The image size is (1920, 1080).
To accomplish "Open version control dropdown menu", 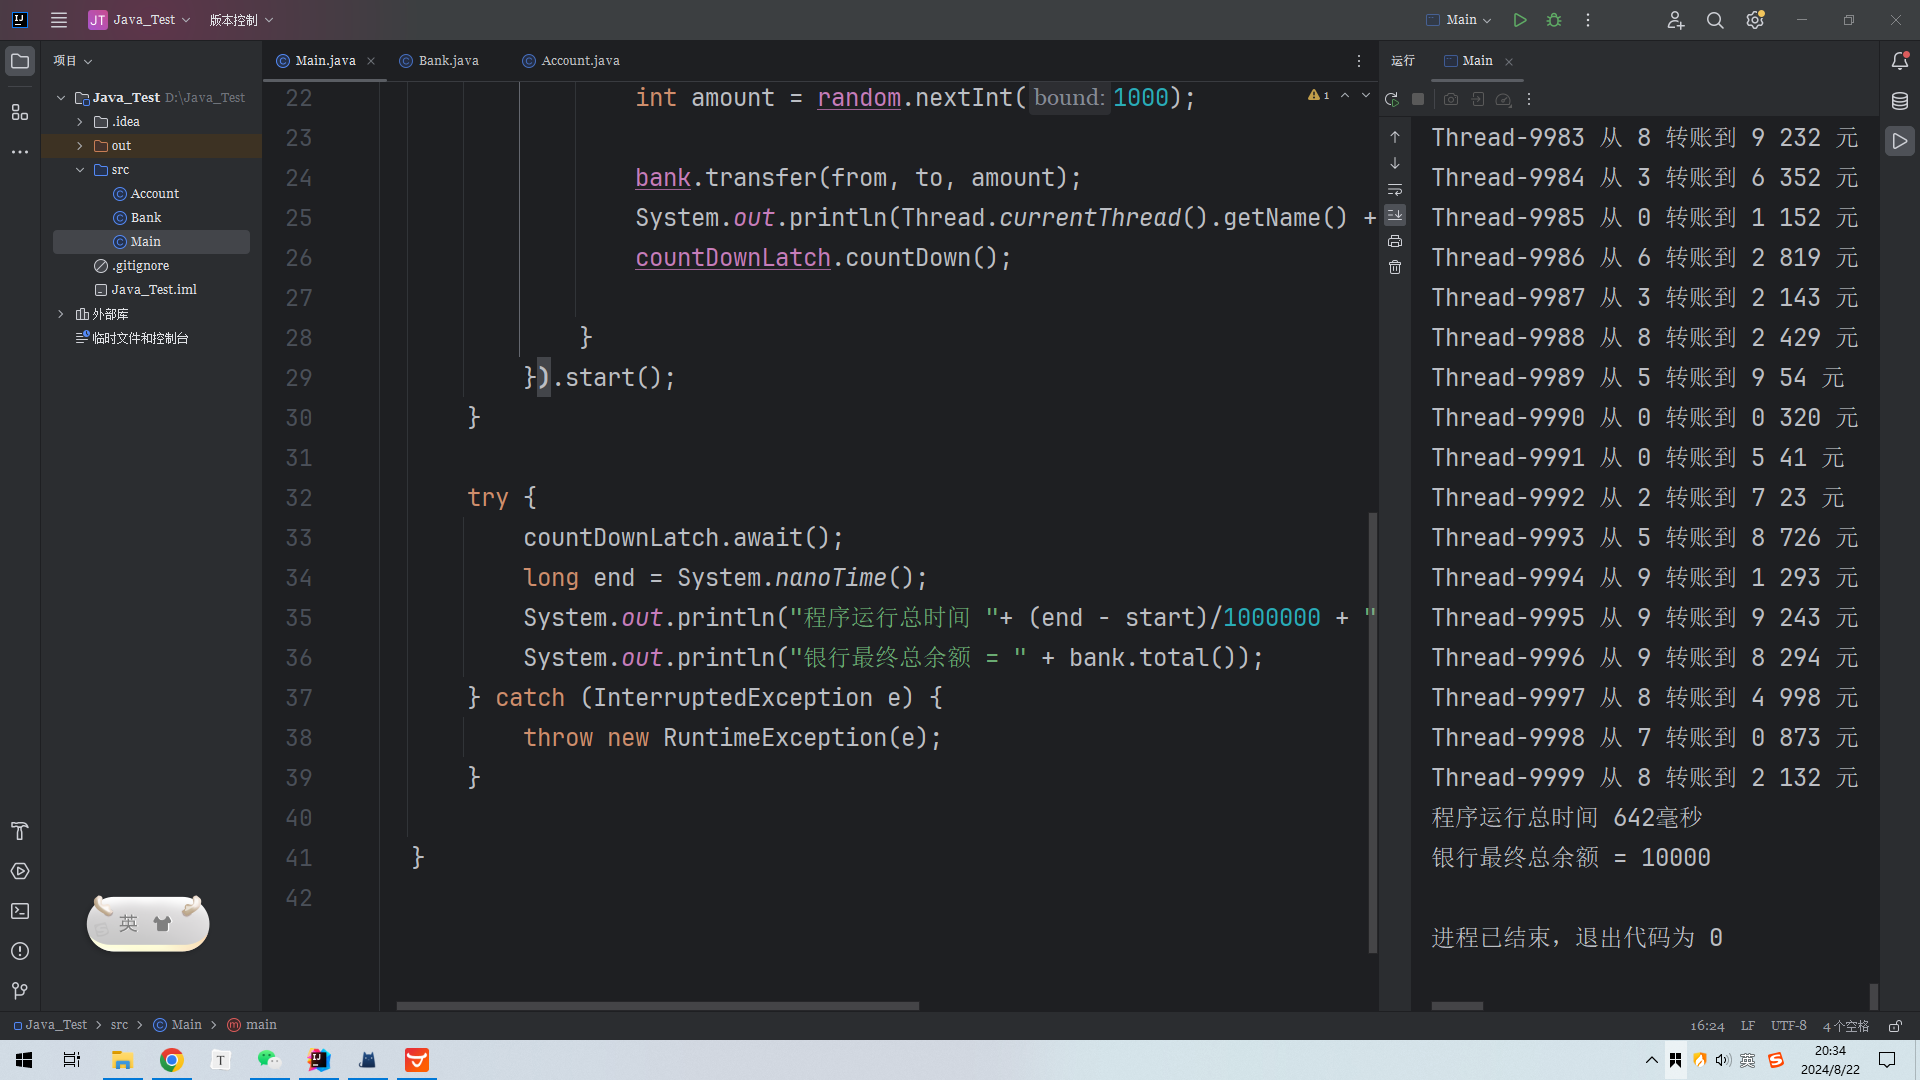I will [241, 20].
